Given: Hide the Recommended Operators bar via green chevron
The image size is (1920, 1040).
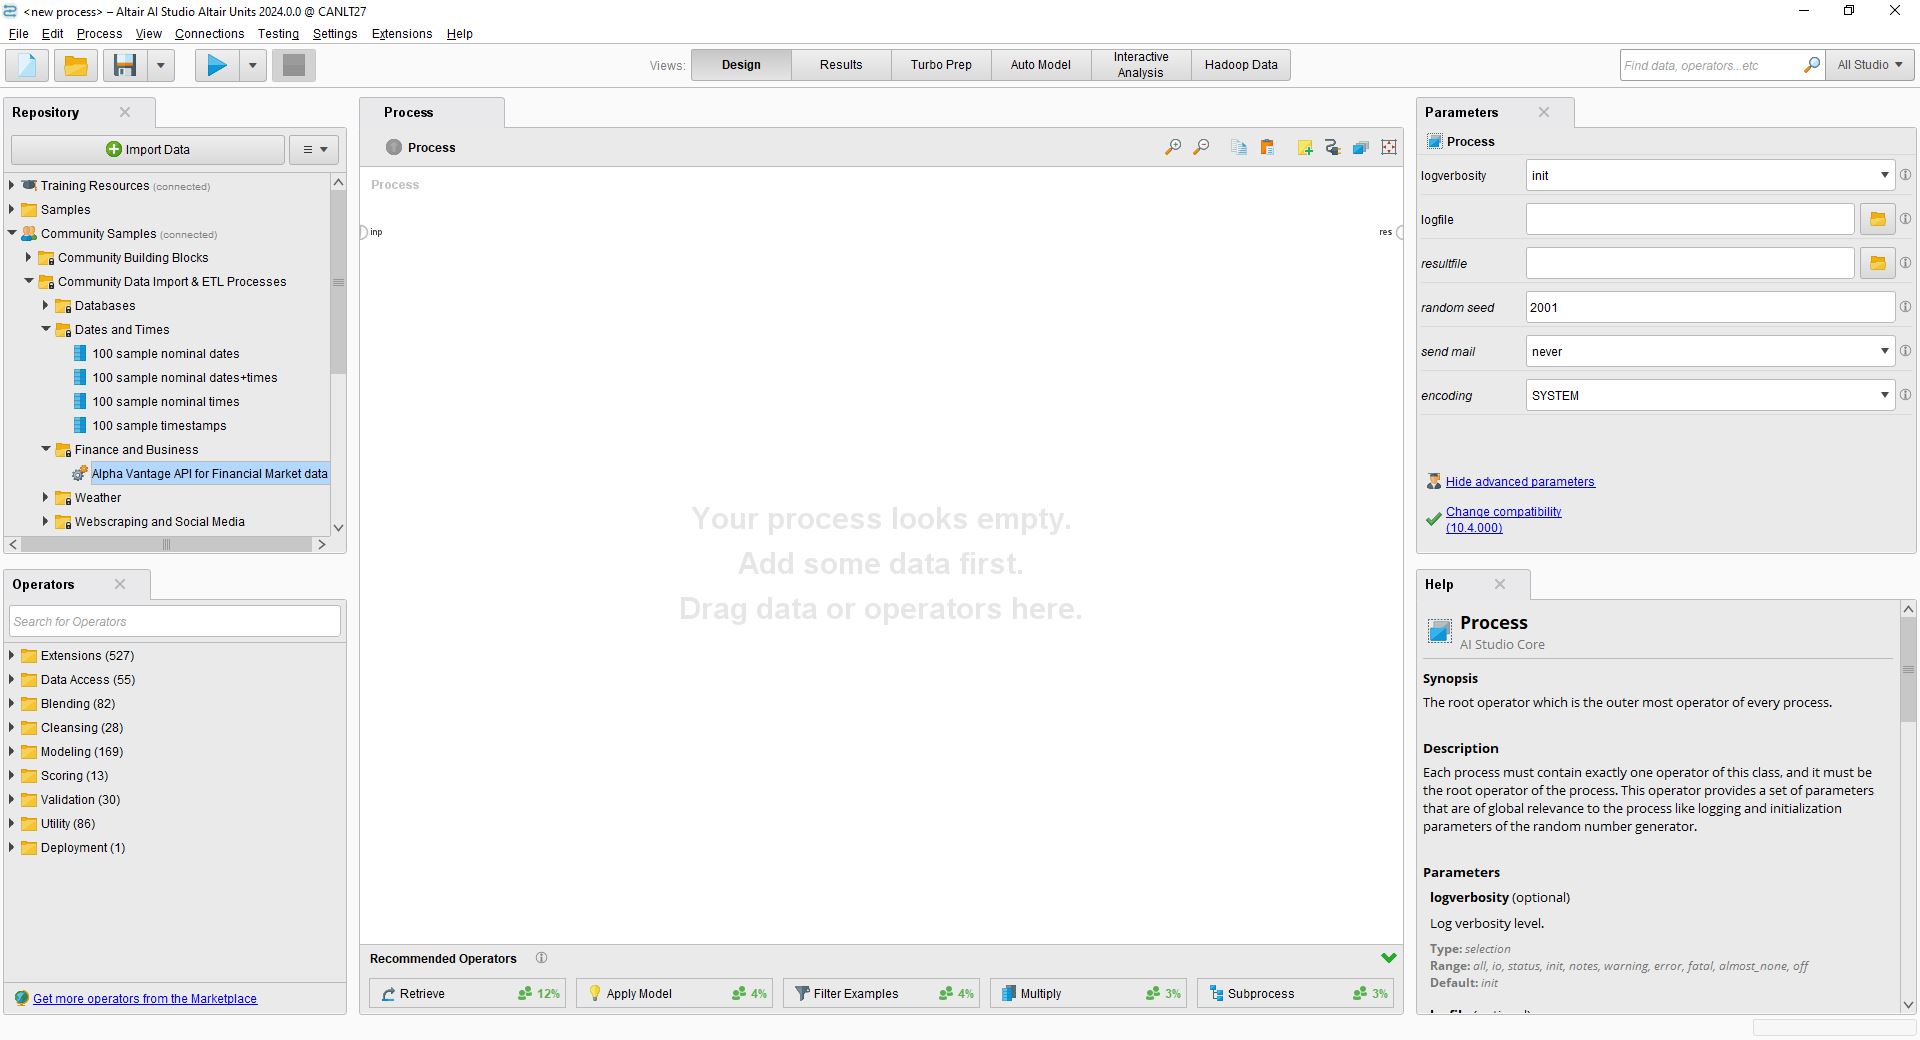Looking at the screenshot, I should click(1388, 958).
